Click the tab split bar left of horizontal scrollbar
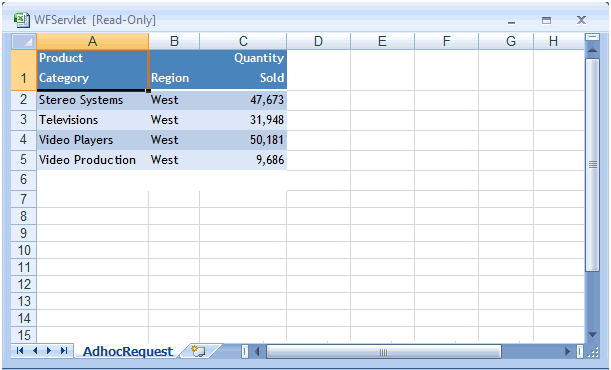The image size is (611, 370). 245,352
